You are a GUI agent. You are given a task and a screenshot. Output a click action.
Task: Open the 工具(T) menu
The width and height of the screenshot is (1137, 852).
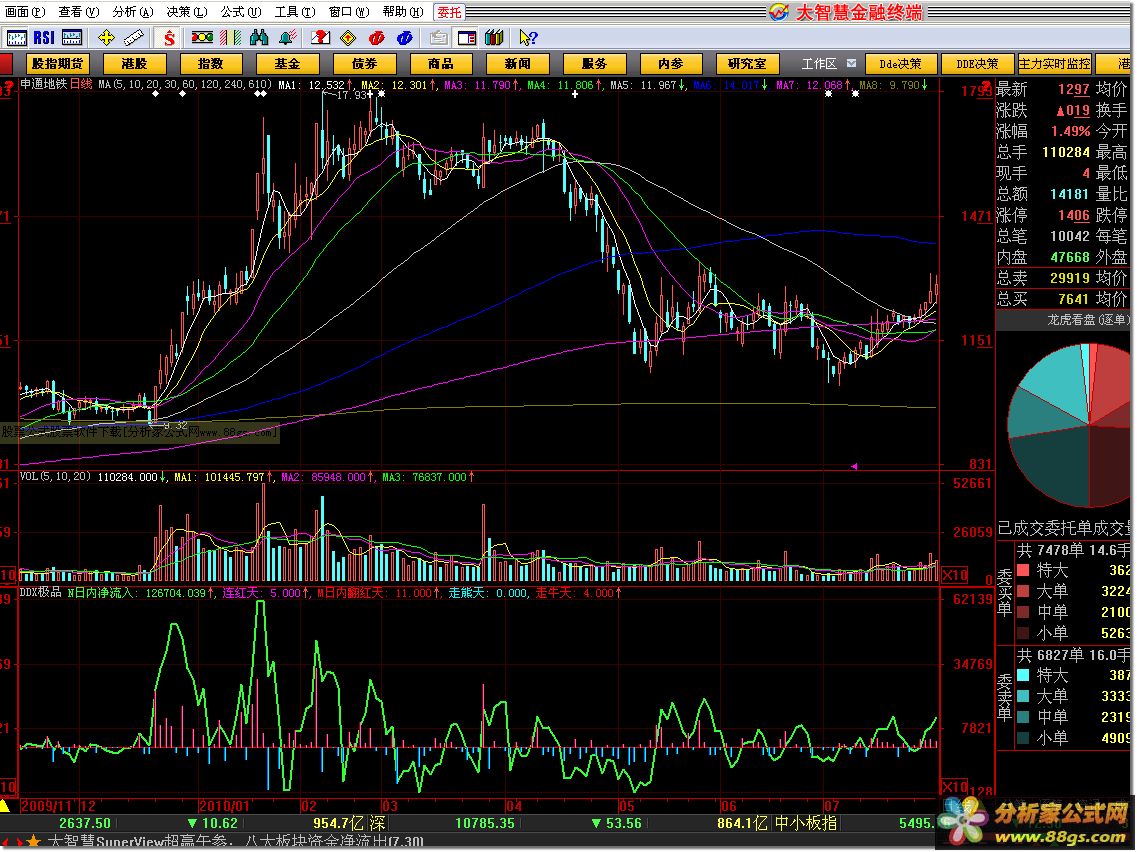[294, 12]
